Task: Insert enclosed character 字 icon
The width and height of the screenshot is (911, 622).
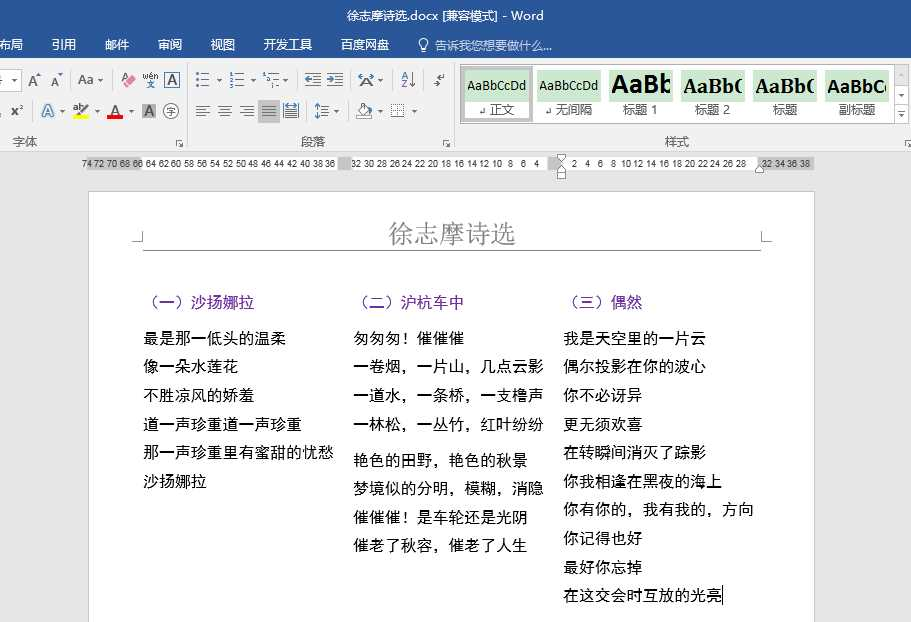Action: click(171, 111)
